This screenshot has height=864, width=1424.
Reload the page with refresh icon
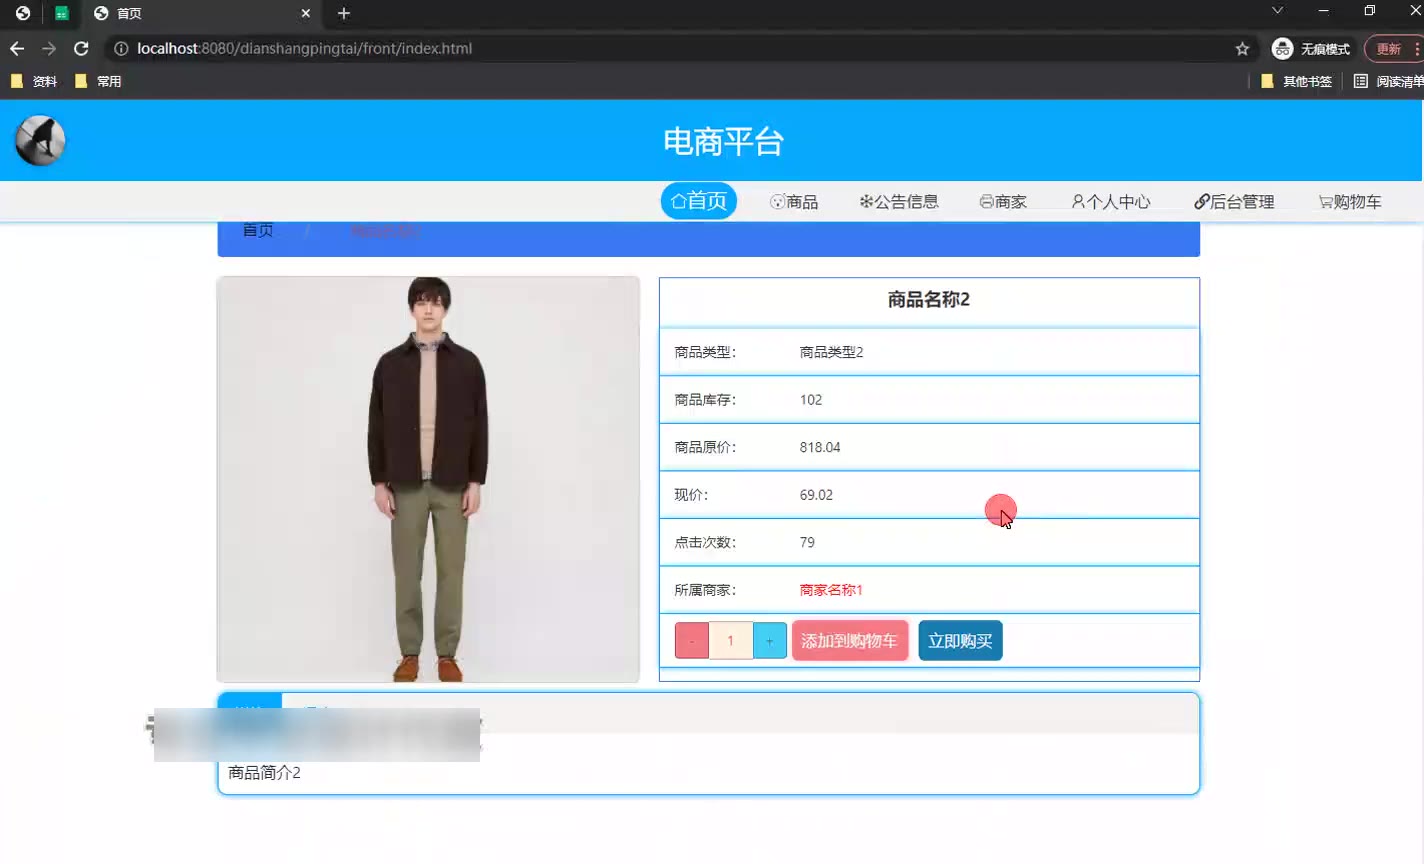[x=81, y=48]
